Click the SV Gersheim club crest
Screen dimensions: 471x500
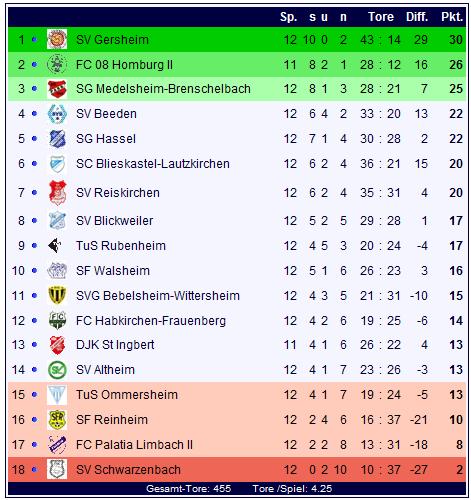point(57,39)
